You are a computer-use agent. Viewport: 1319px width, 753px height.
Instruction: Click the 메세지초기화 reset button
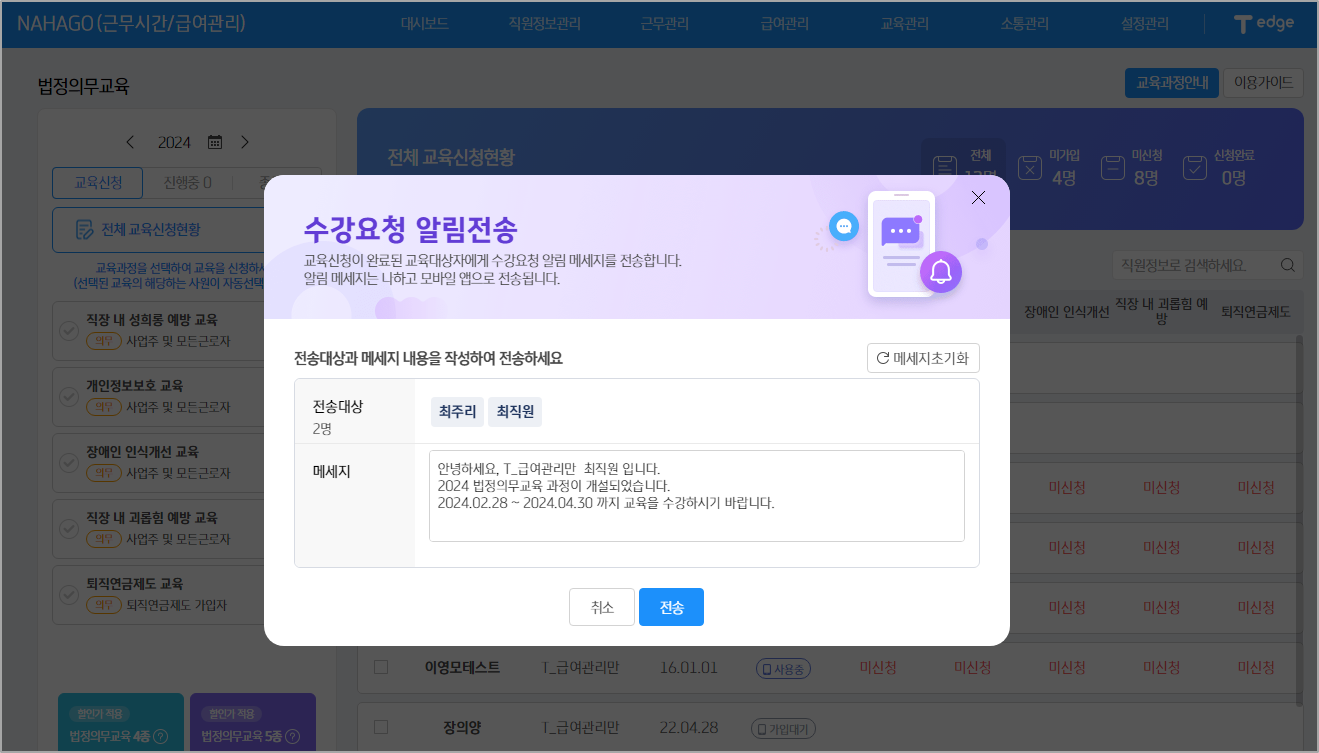[923, 358]
